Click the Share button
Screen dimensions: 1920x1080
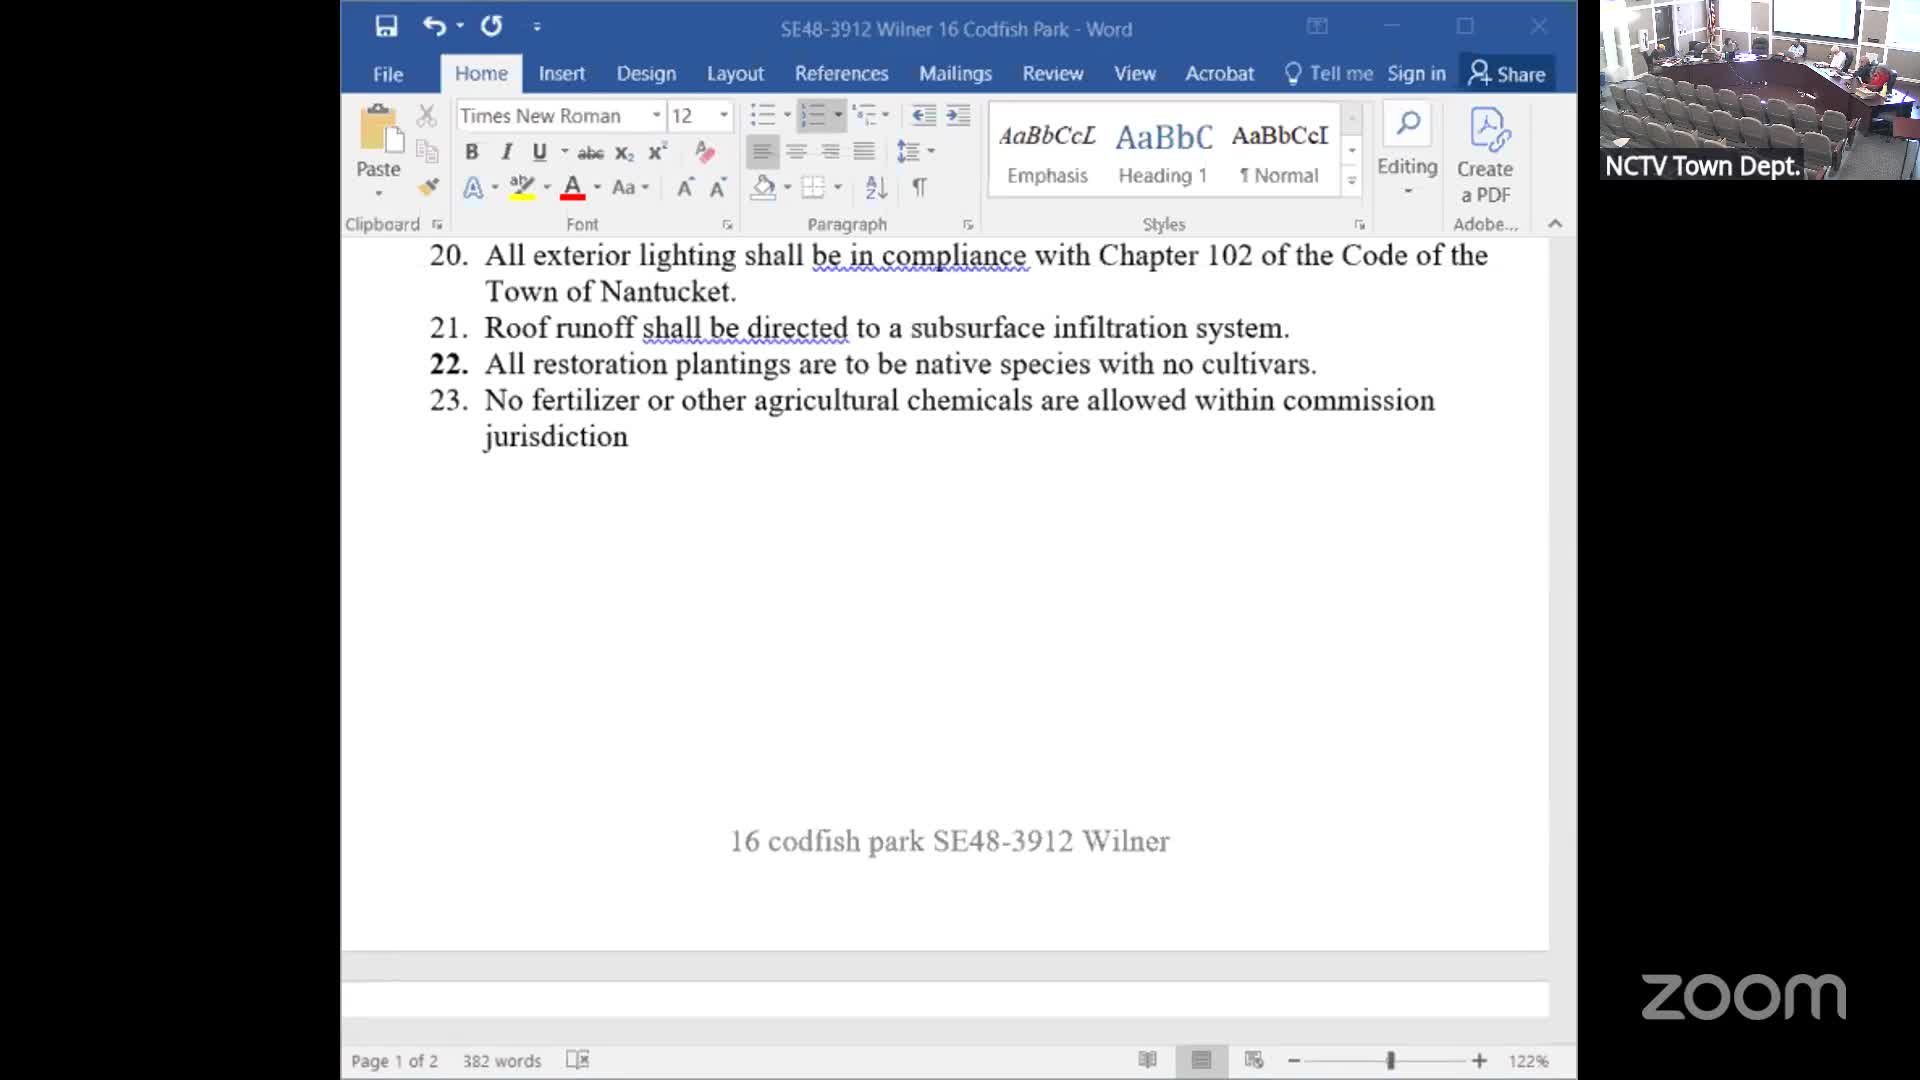point(1507,74)
